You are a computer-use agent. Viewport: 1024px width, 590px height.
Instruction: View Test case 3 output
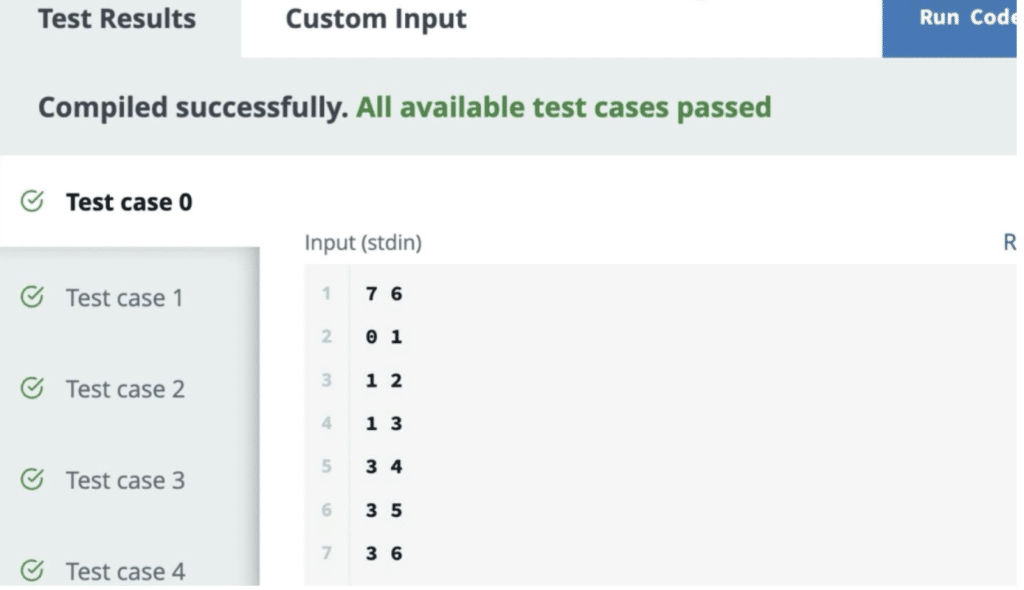tap(125, 480)
